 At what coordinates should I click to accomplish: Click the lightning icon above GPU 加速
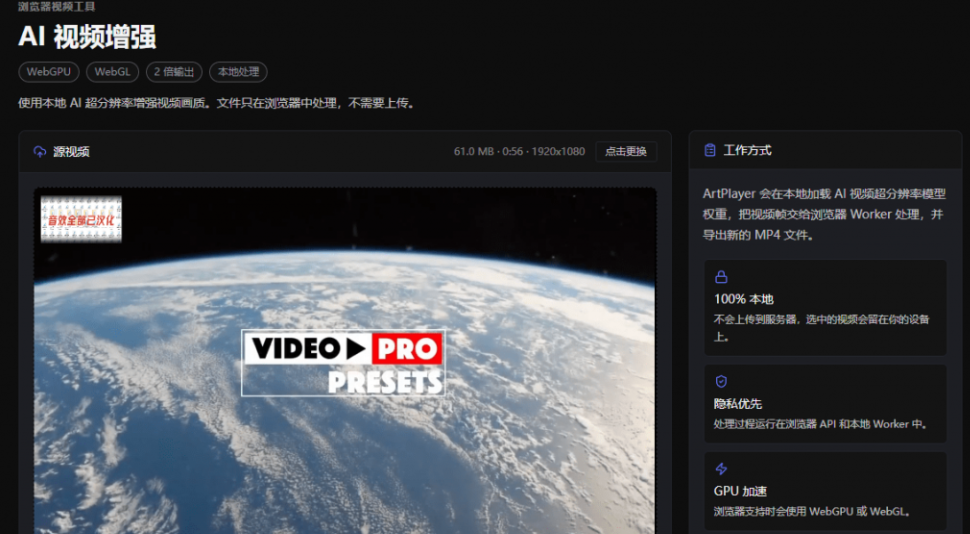tap(721, 468)
